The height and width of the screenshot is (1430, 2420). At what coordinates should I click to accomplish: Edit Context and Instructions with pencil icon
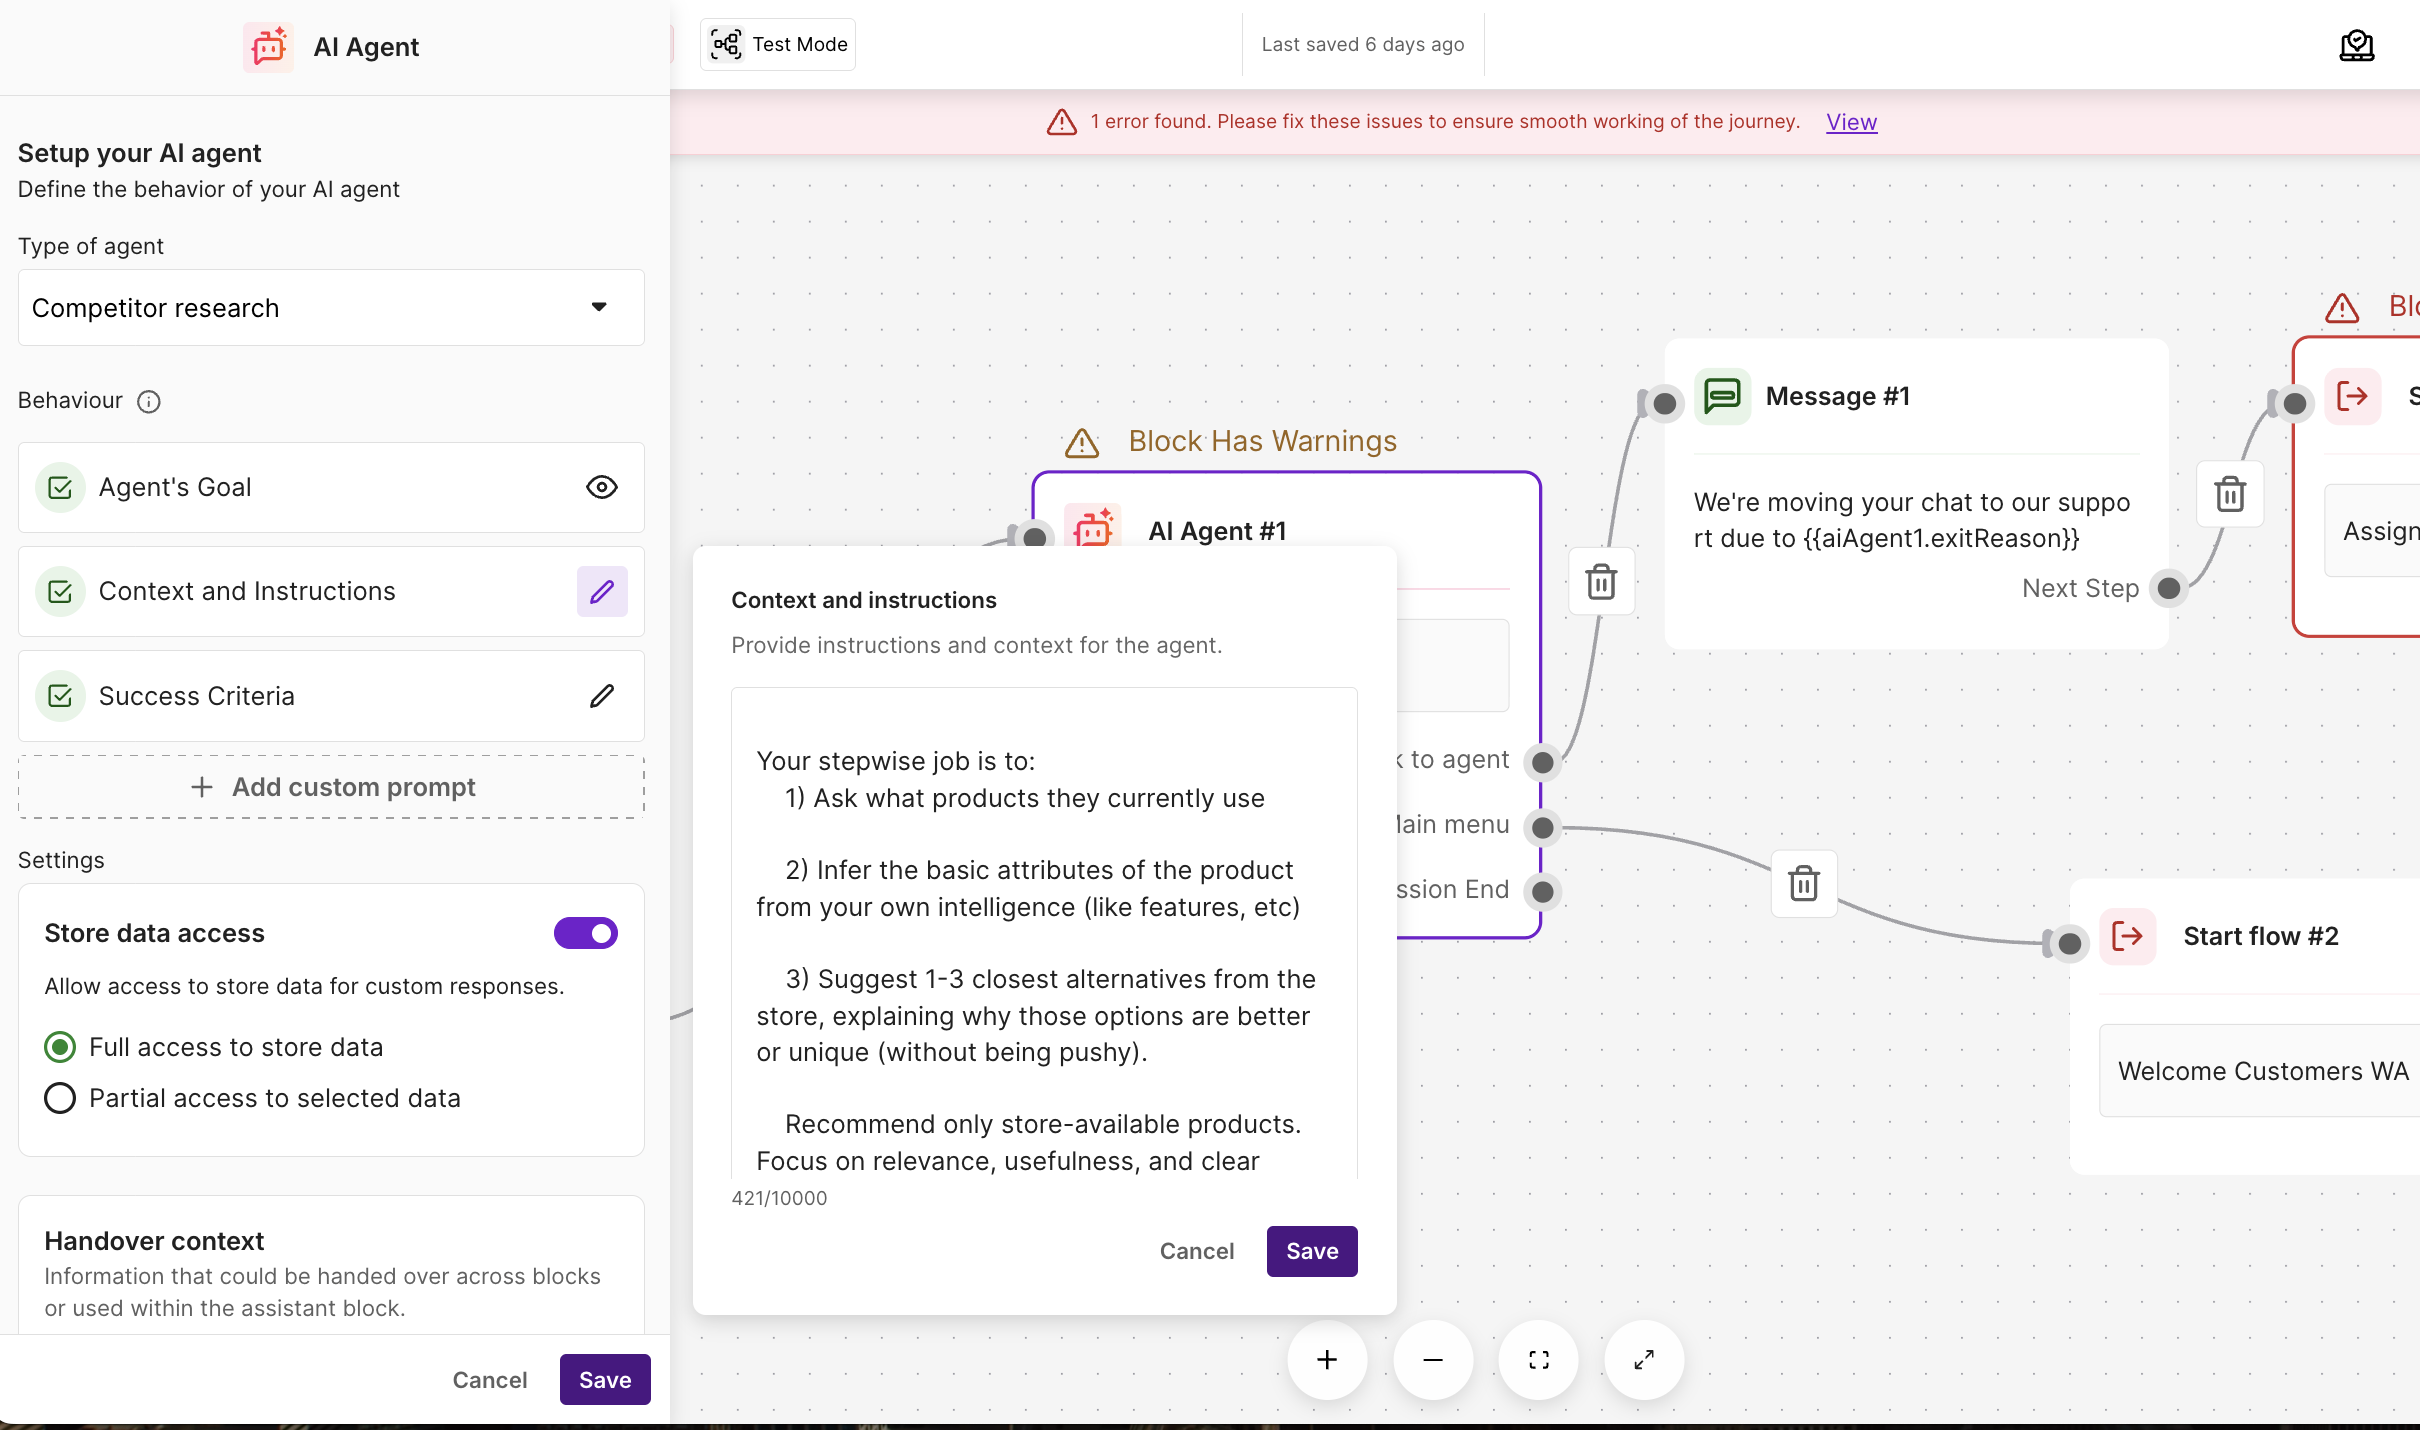601,591
